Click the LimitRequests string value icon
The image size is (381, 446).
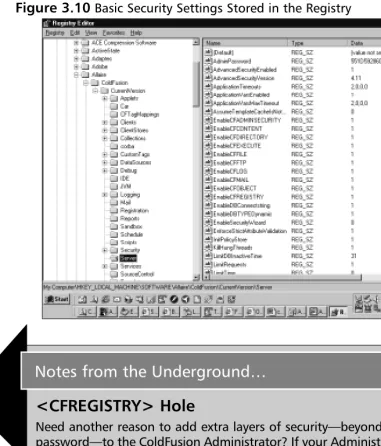[208, 264]
